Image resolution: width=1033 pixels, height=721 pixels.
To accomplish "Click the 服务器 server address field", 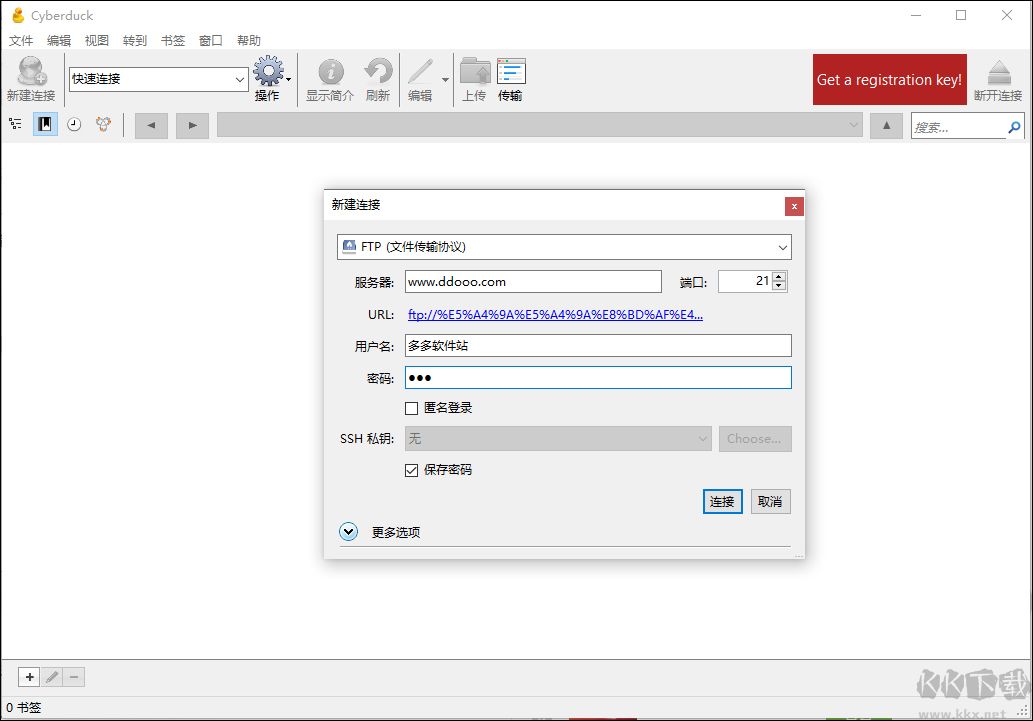I will pyautogui.click(x=533, y=282).
